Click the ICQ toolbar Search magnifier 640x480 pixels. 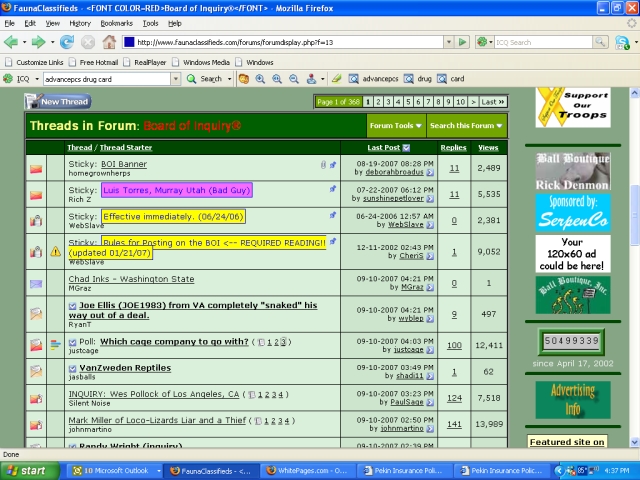[191, 79]
